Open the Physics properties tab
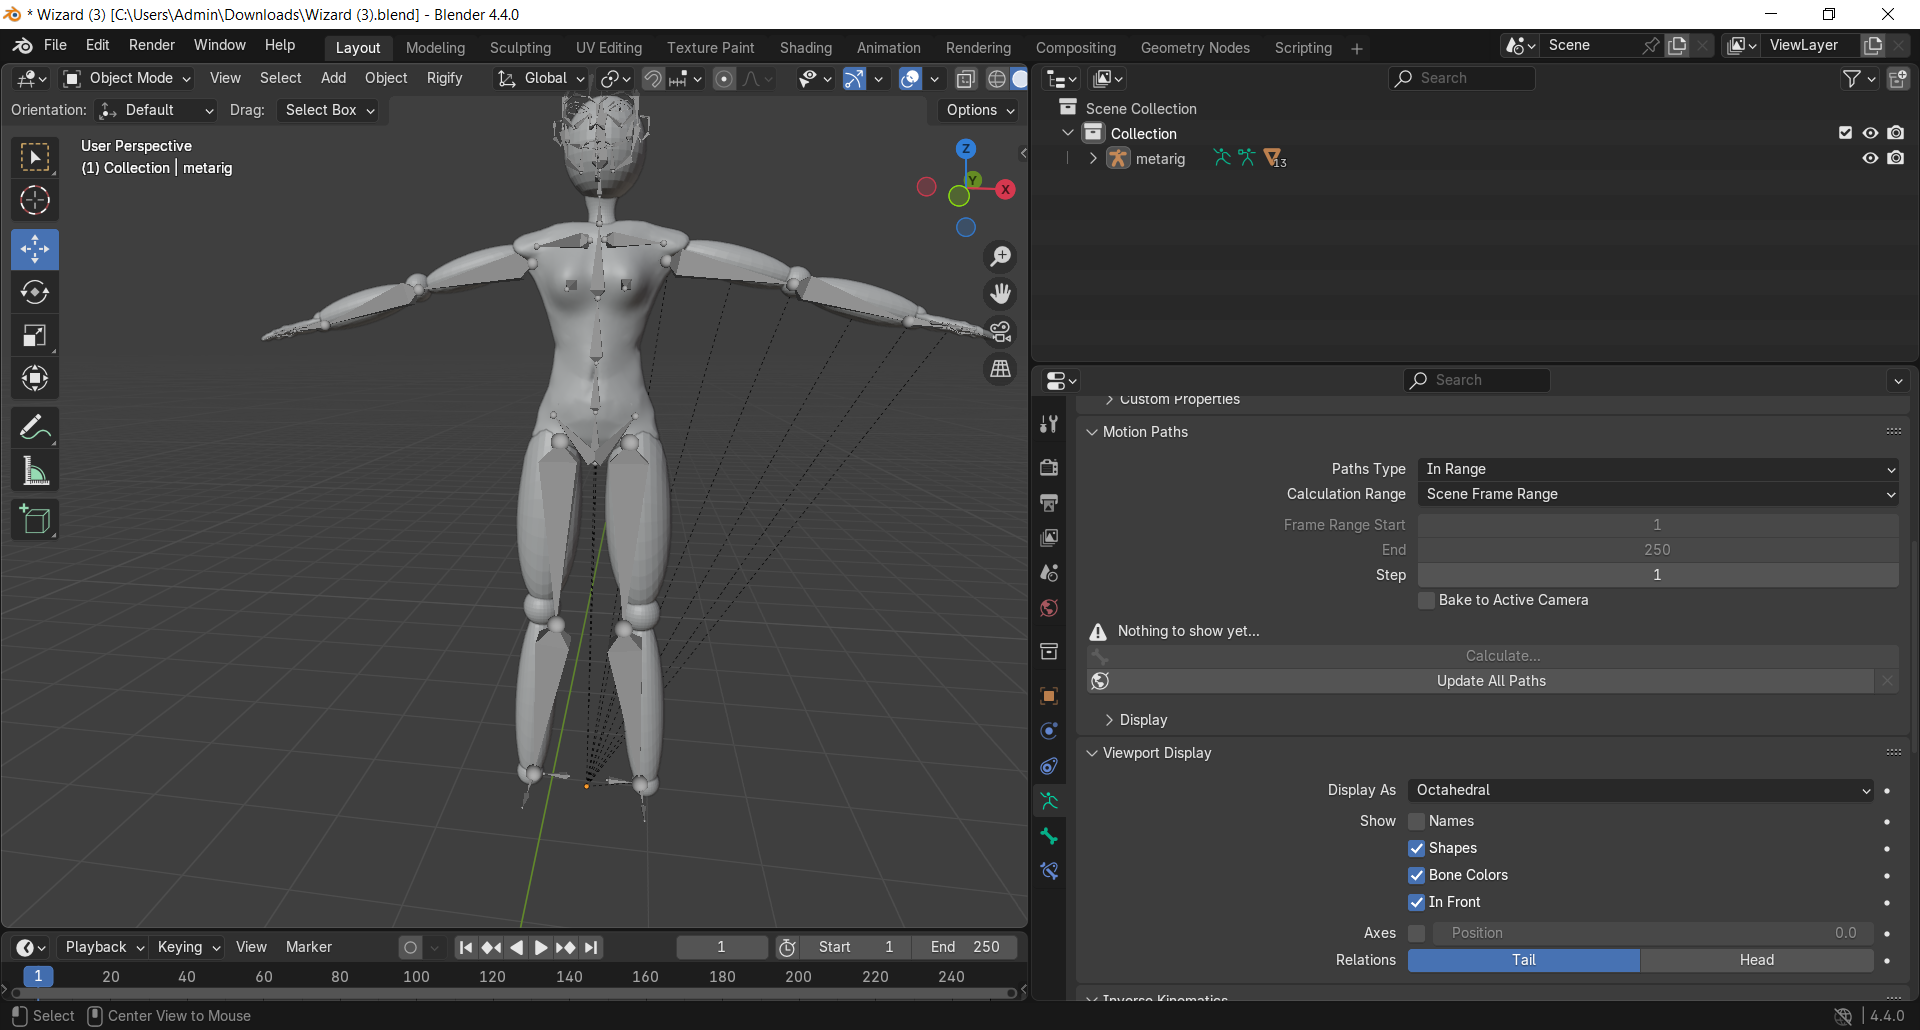 pyautogui.click(x=1049, y=731)
